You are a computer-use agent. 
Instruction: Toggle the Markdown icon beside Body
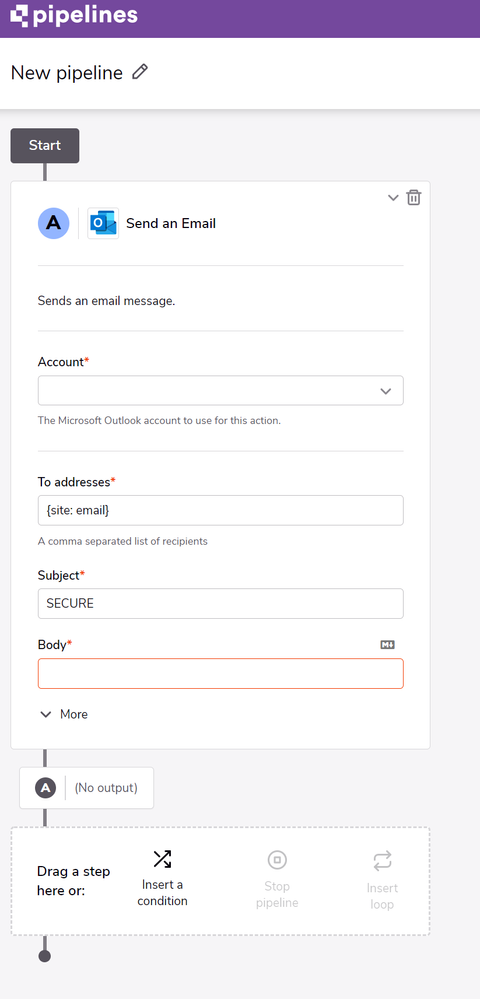pos(388,645)
